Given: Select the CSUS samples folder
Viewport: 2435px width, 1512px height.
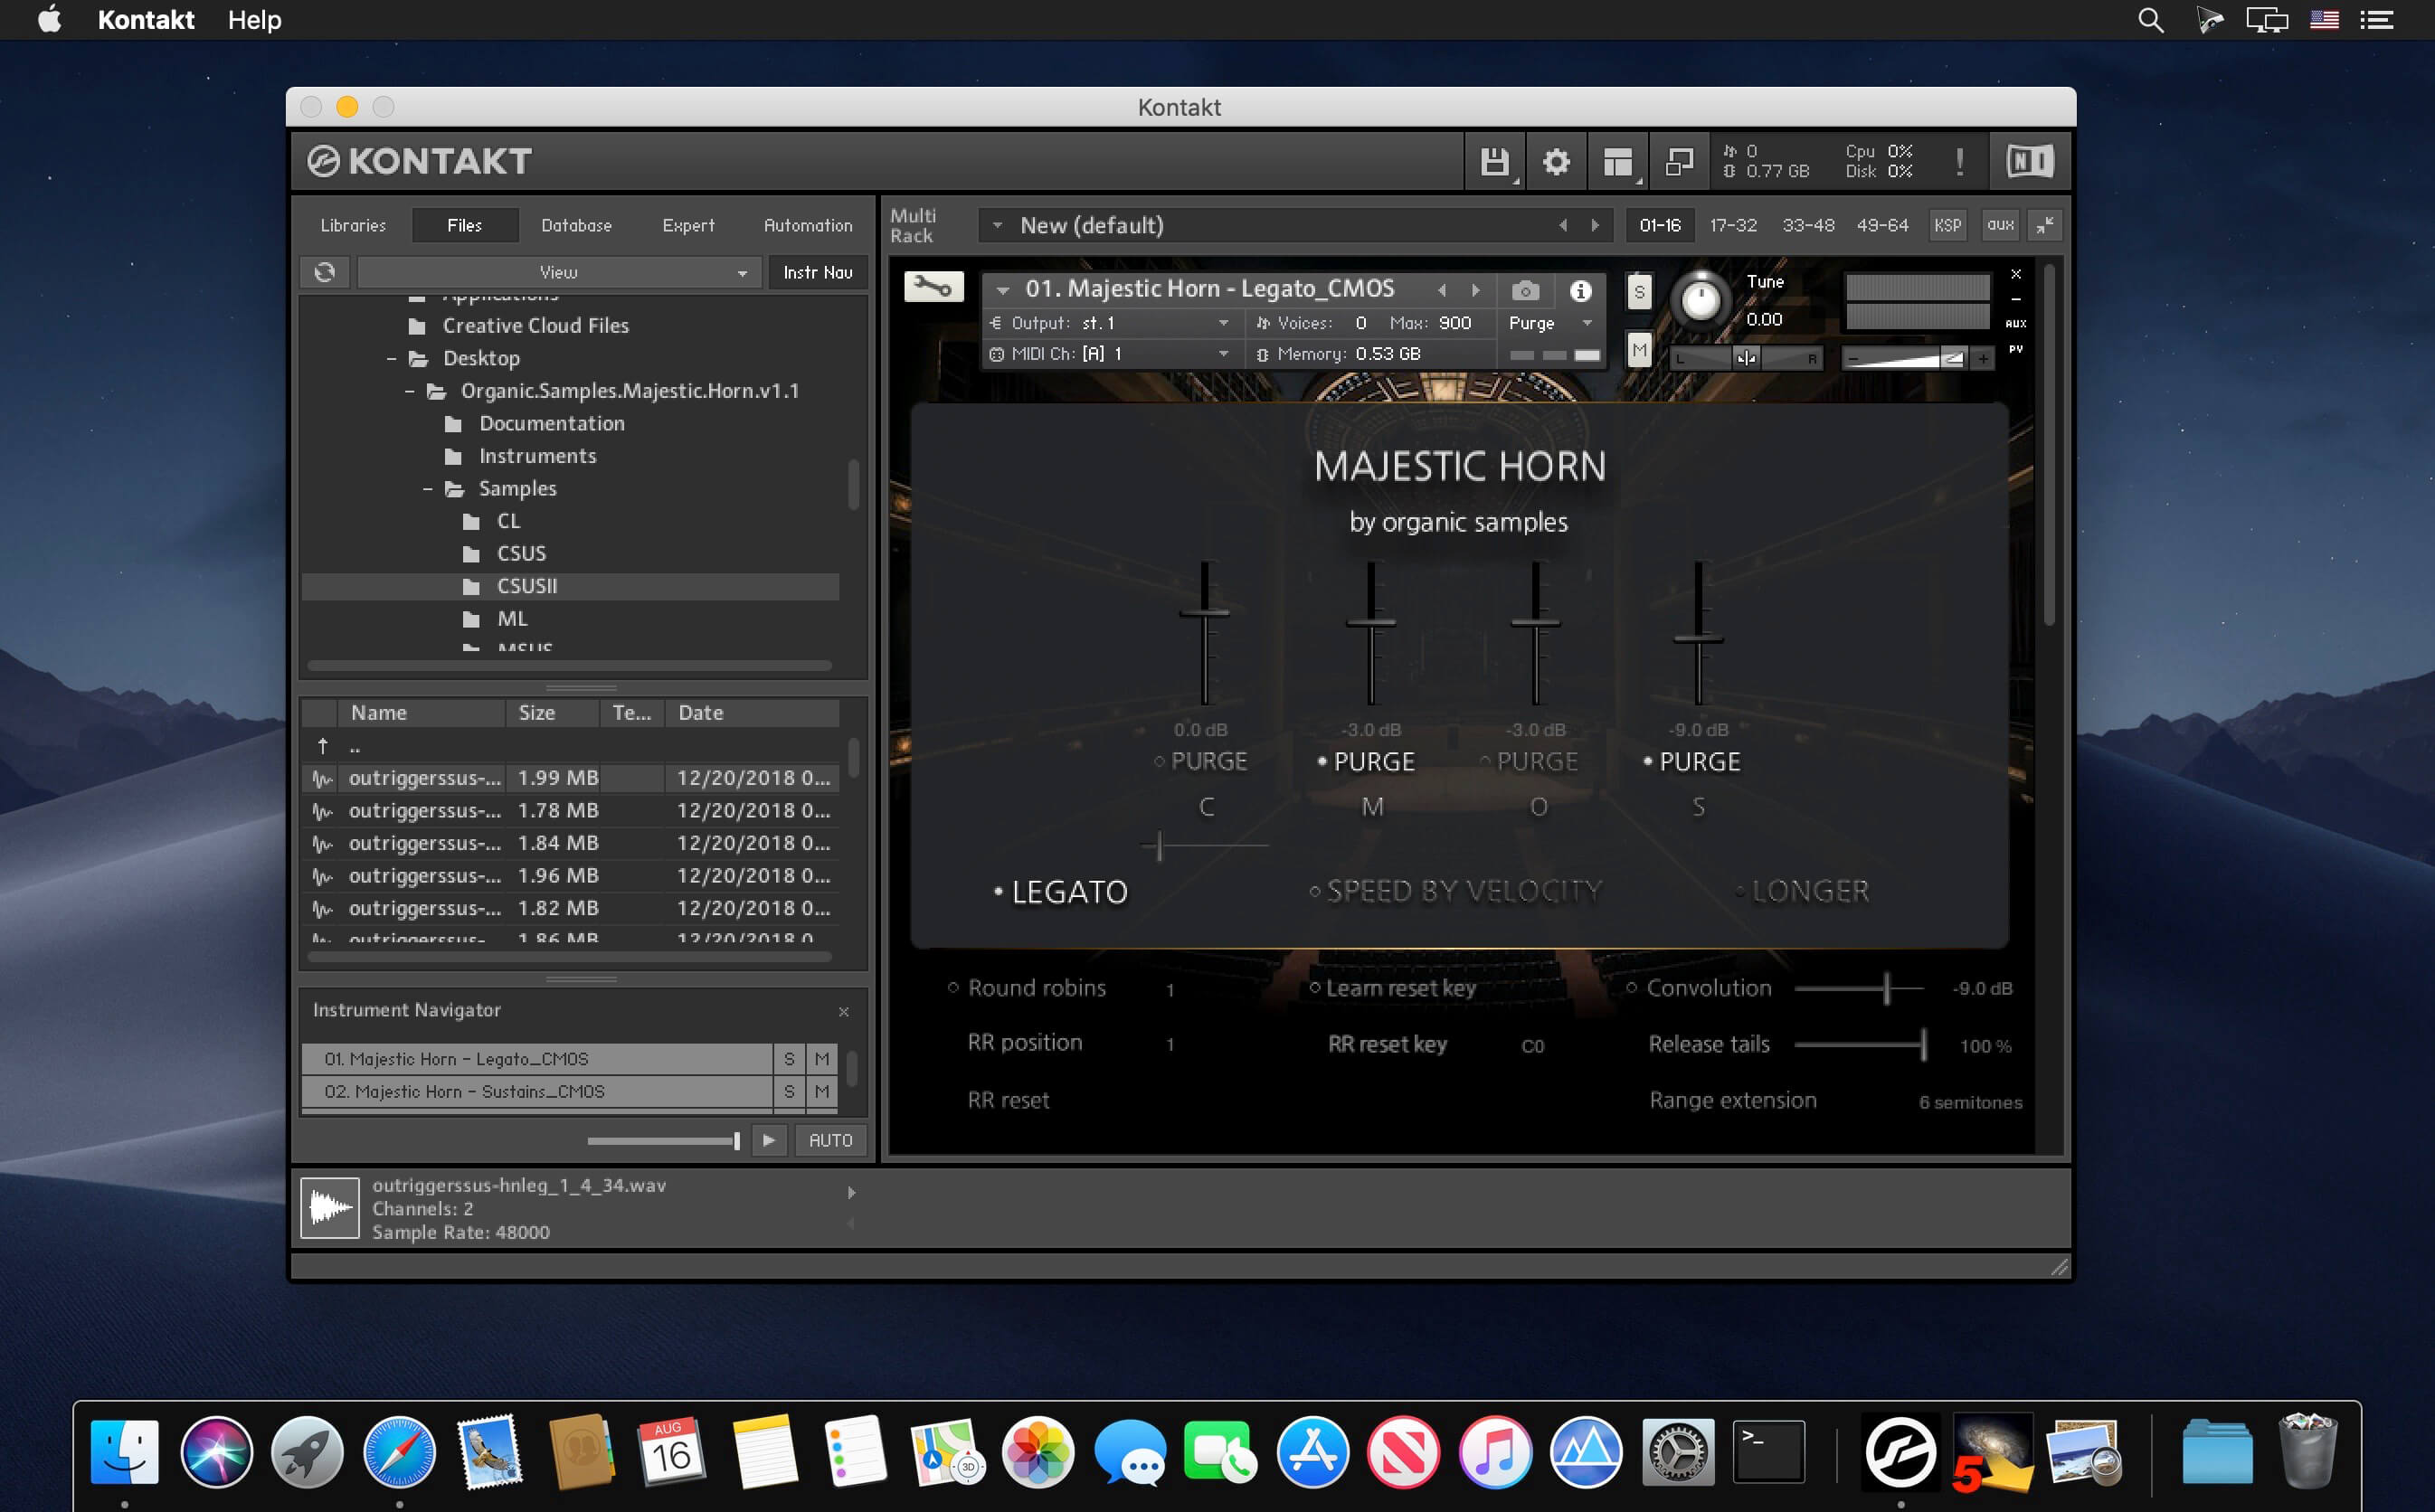Looking at the screenshot, I should pyautogui.click(x=521, y=554).
